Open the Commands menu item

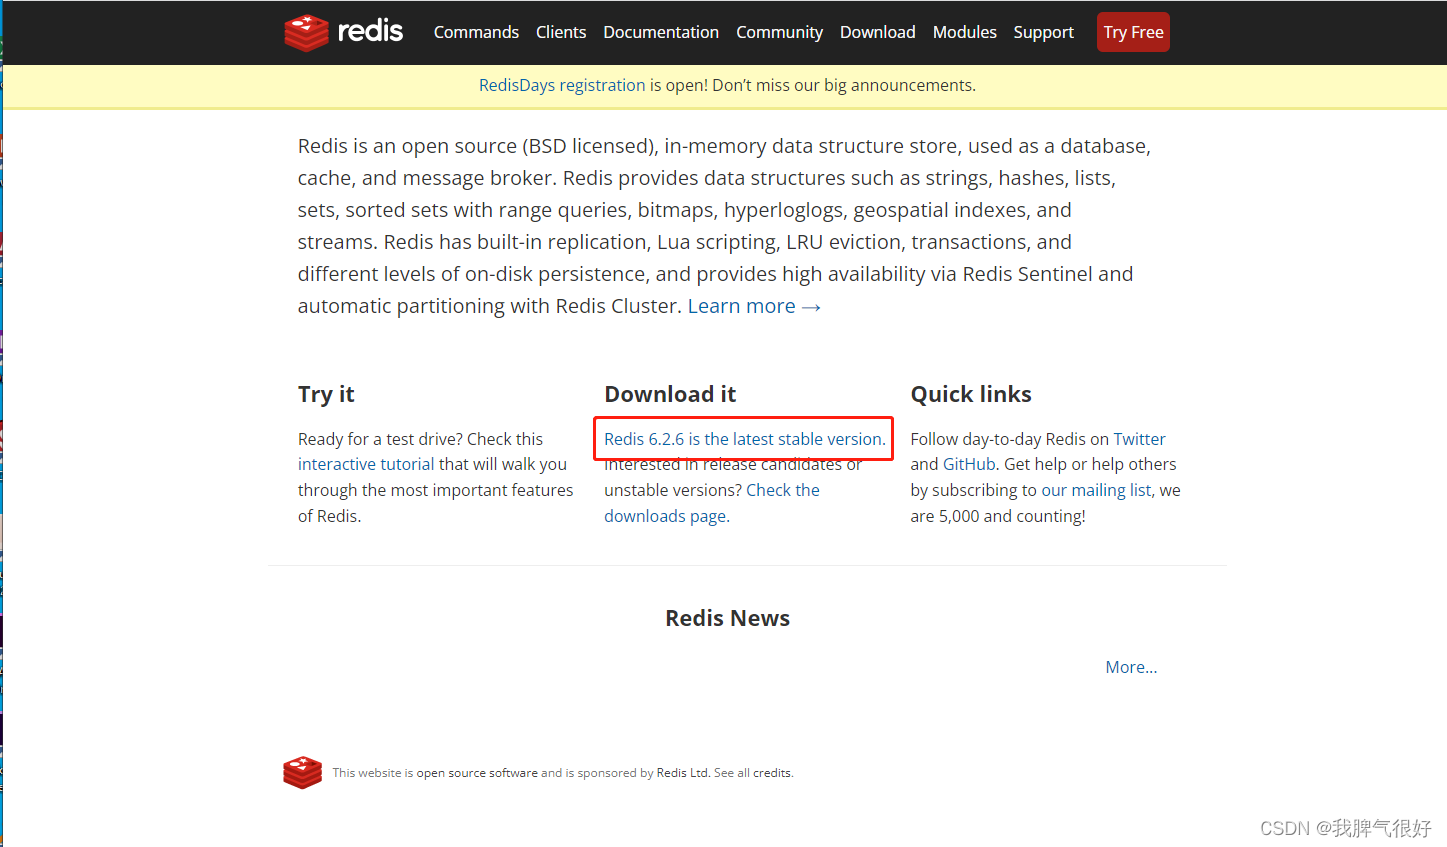point(476,32)
